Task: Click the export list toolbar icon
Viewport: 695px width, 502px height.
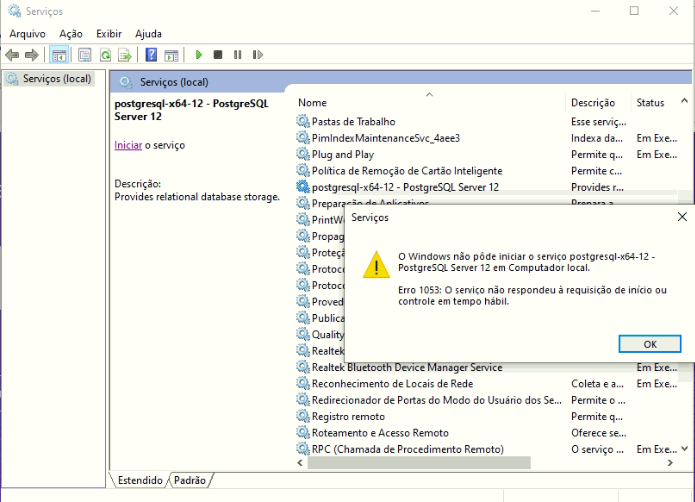Action: click(x=125, y=55)
